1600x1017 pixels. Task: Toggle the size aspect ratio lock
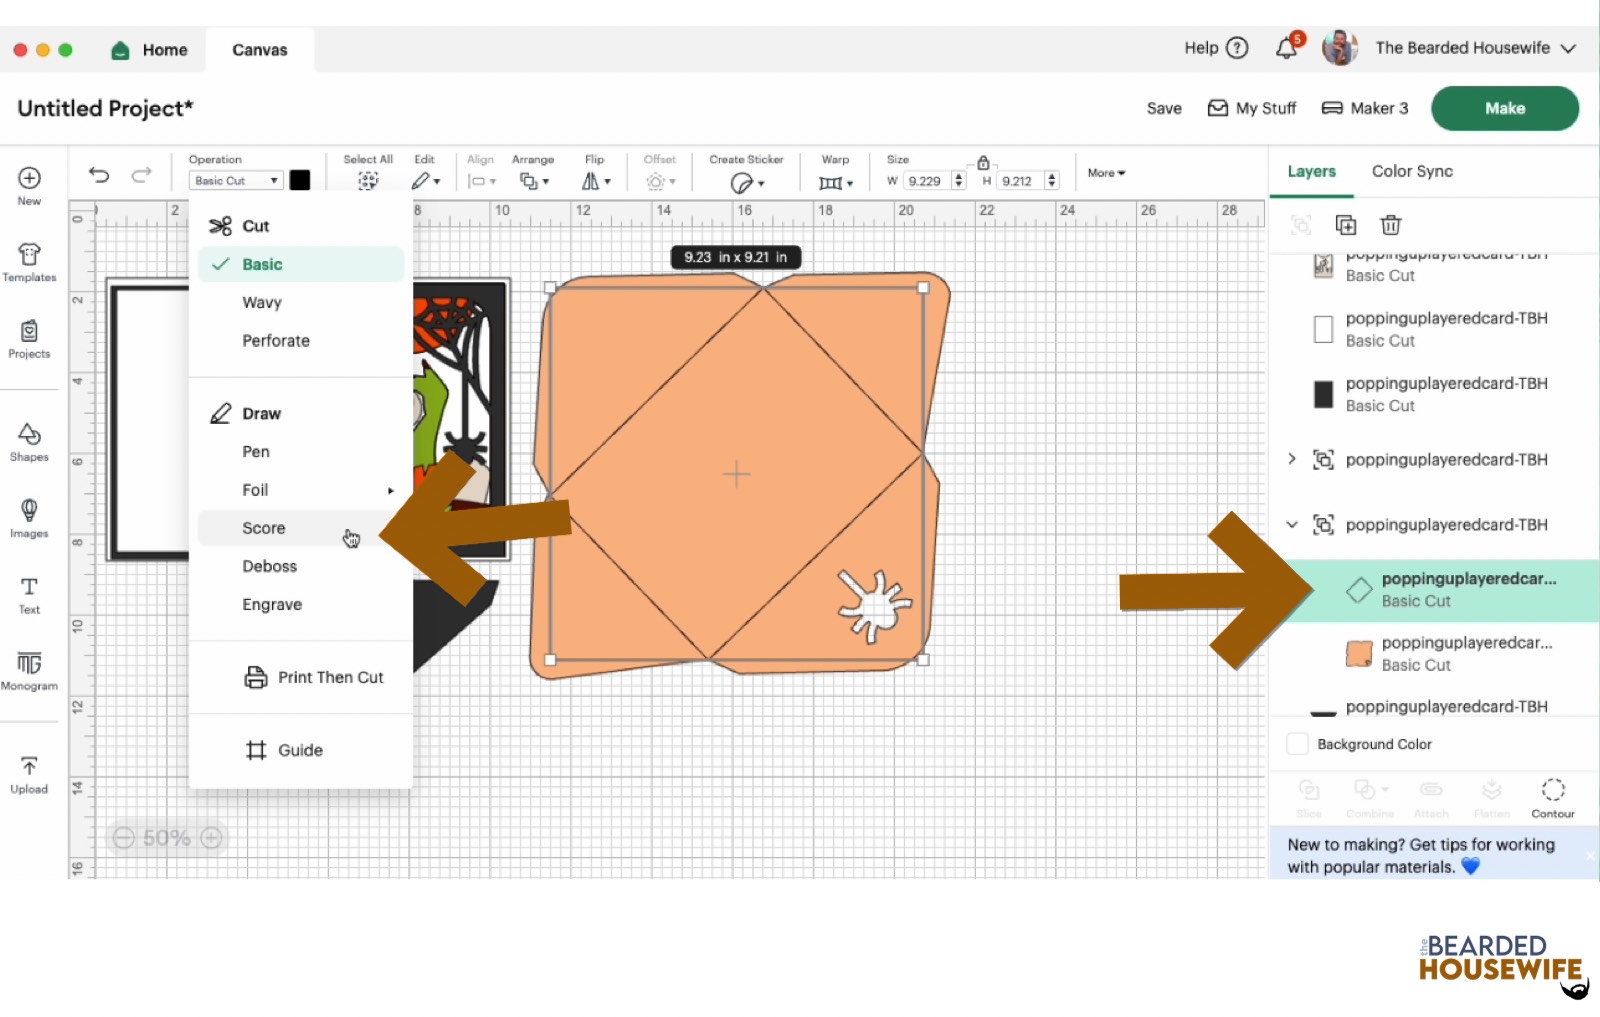pyautogui.click(x=983, y=160)
